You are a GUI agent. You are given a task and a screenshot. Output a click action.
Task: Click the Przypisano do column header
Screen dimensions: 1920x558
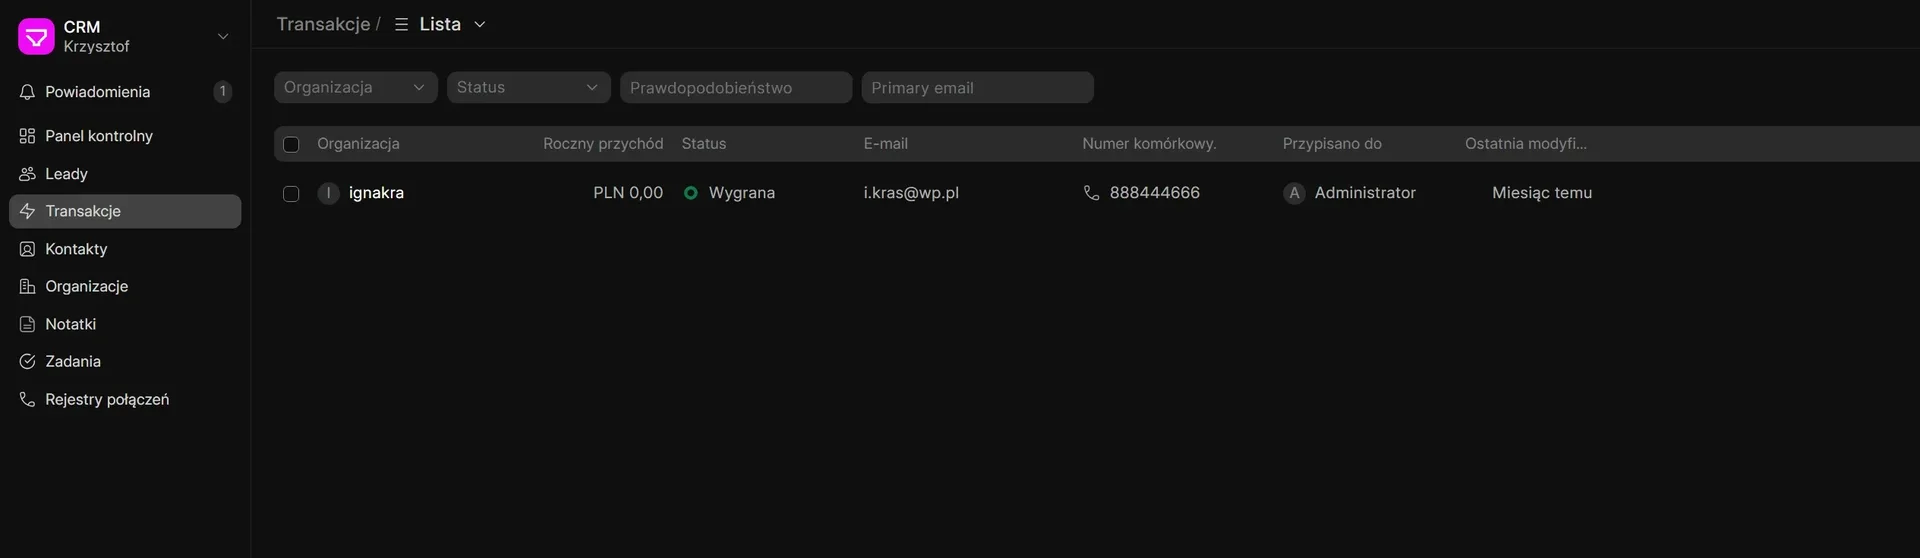[x=1332, y=144]
